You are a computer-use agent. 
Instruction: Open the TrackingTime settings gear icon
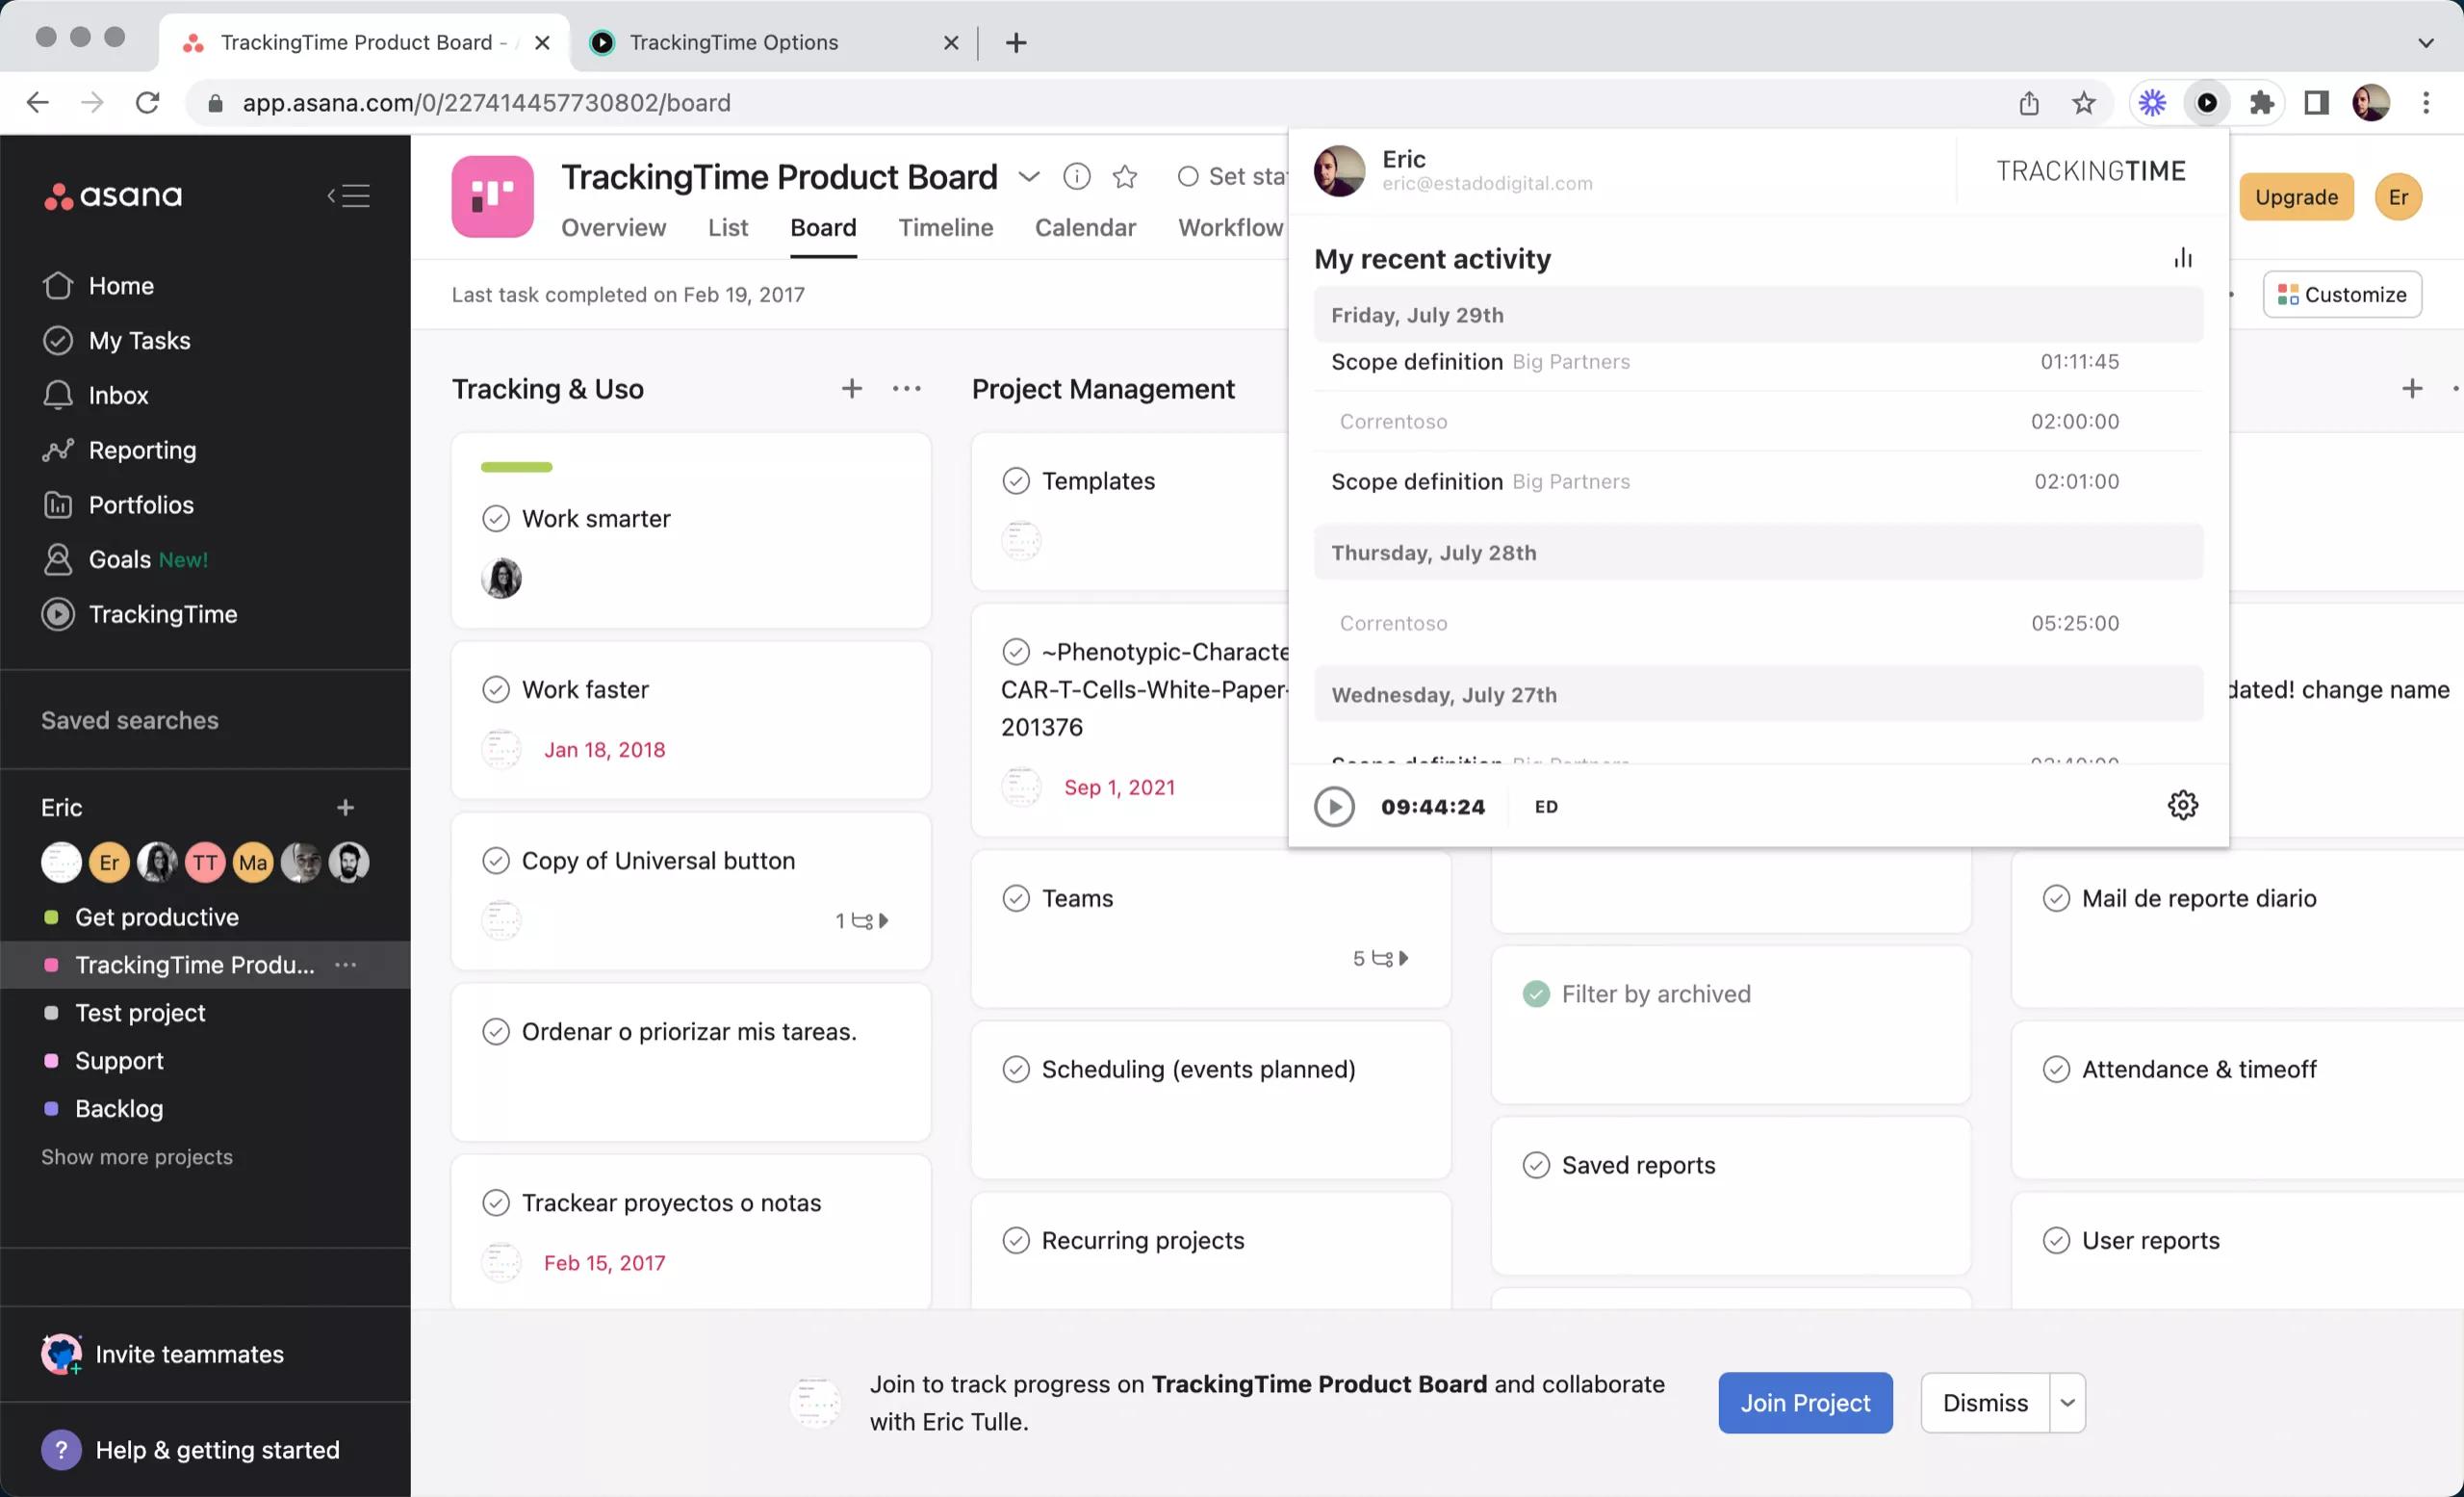tap(2182, 805)
